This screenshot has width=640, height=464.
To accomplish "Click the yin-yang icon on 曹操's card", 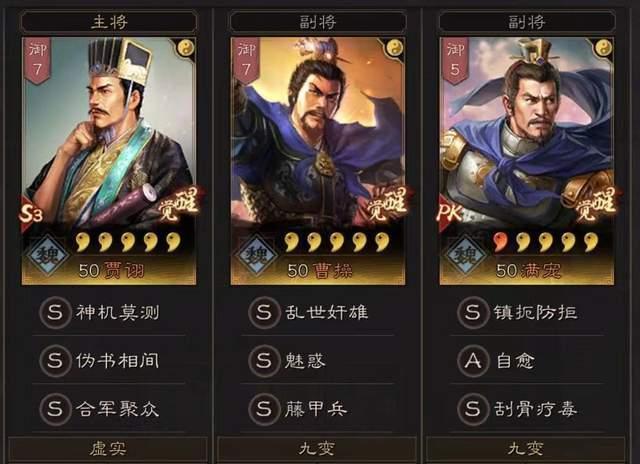I will 395,48.
